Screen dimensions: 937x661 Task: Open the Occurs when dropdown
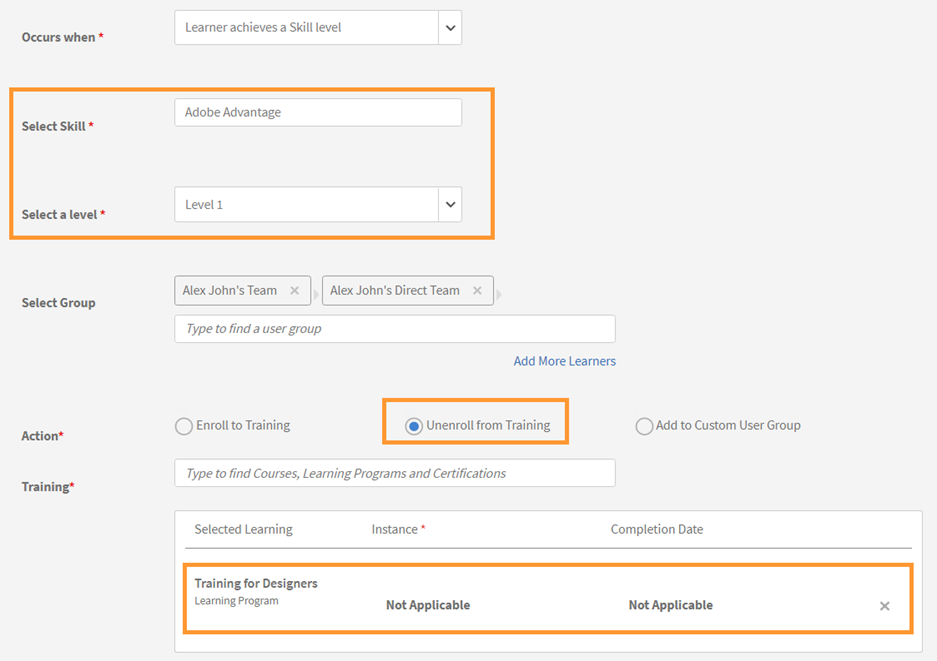tap(450, 28)
